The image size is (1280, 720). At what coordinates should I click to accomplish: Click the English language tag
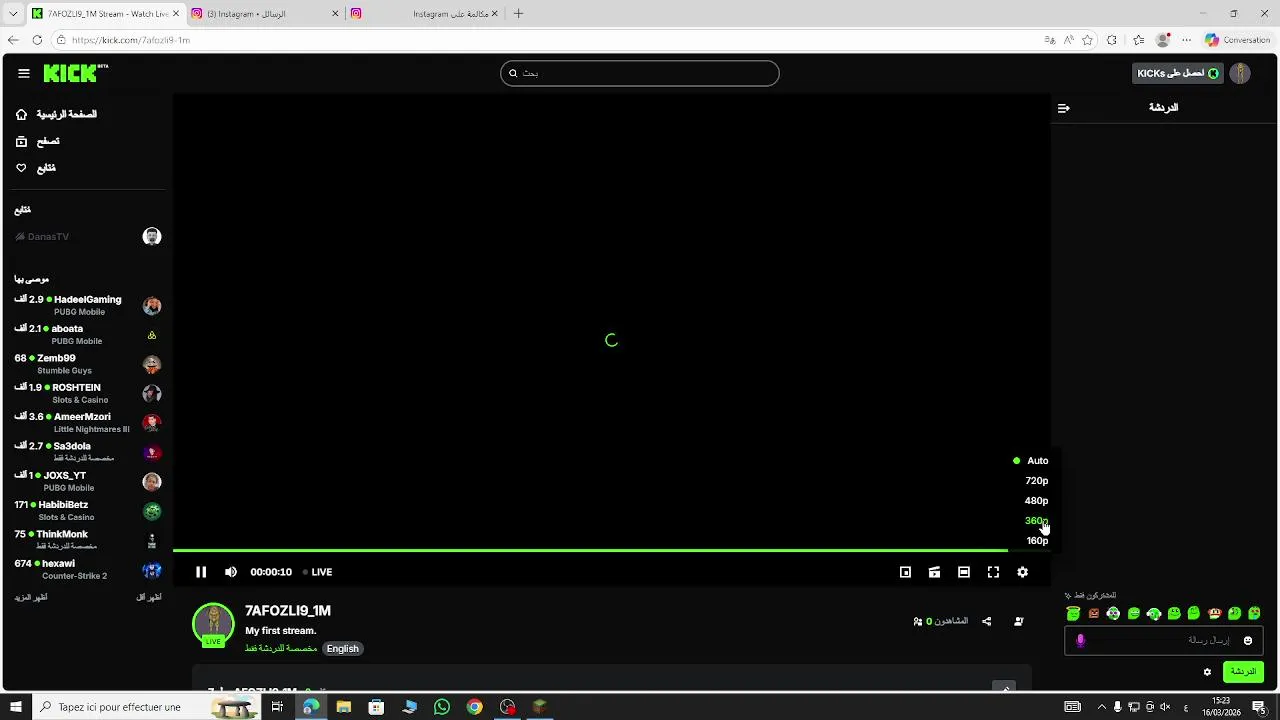(342, 649)
